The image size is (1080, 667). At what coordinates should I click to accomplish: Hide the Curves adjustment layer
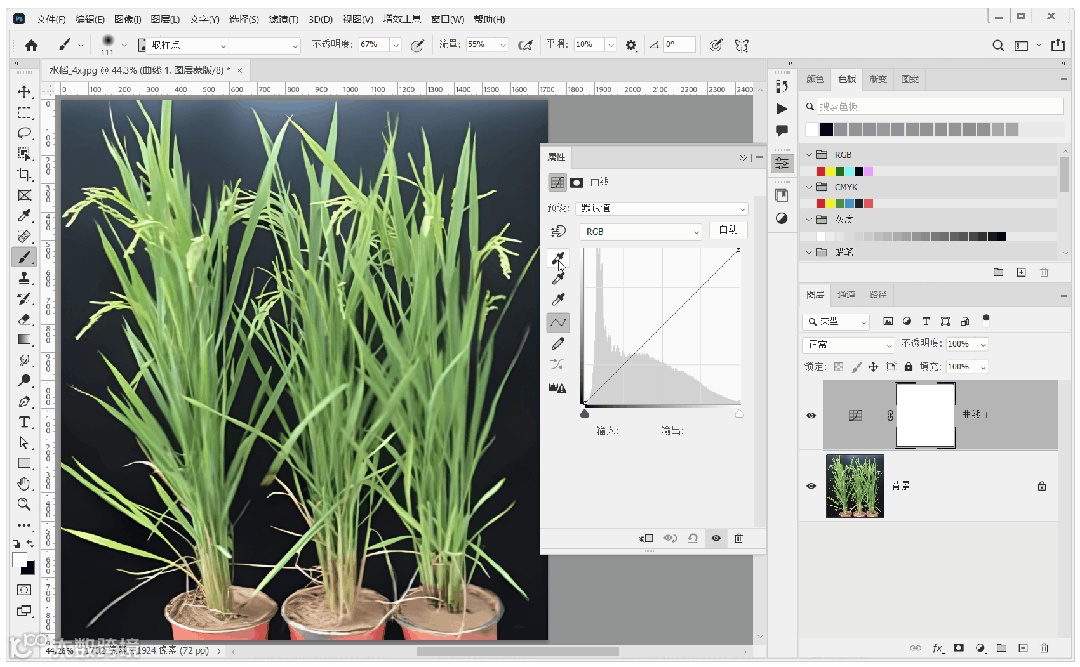click(811, 415)
